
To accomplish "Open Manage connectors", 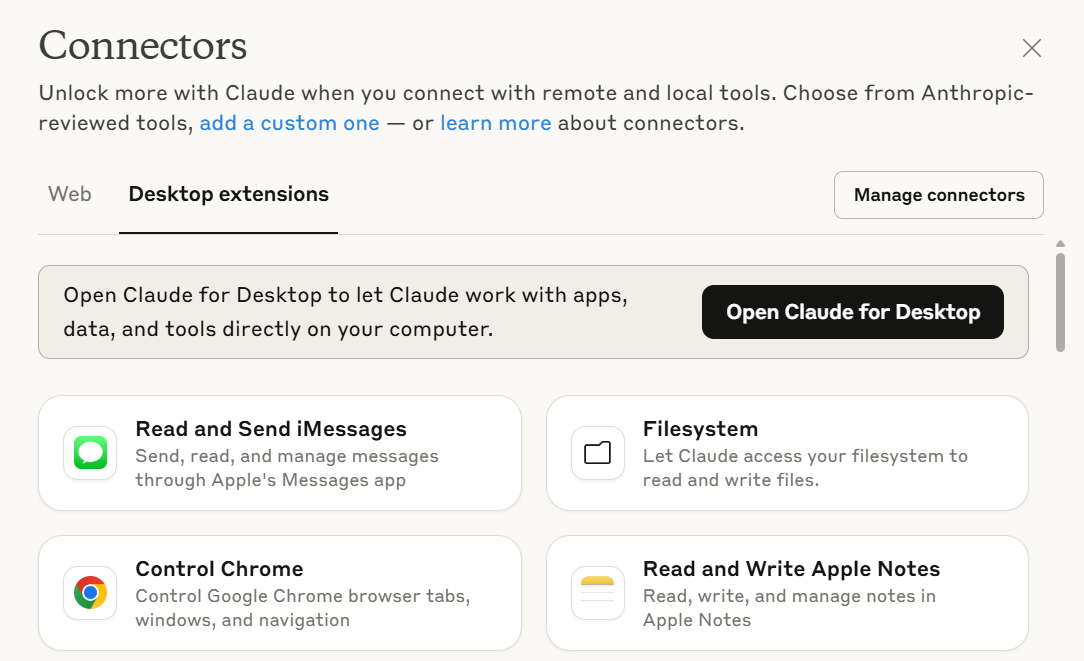I will point(938,195).
